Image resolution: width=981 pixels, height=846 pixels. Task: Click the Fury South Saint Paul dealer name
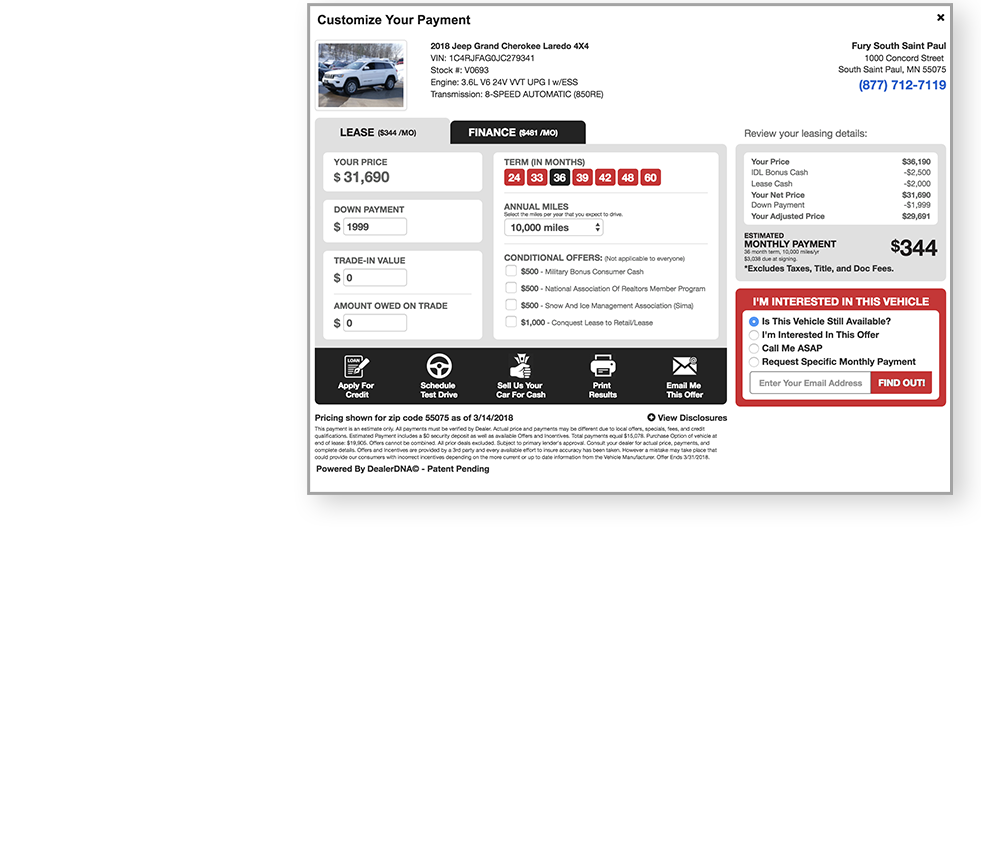coord(898,46)
